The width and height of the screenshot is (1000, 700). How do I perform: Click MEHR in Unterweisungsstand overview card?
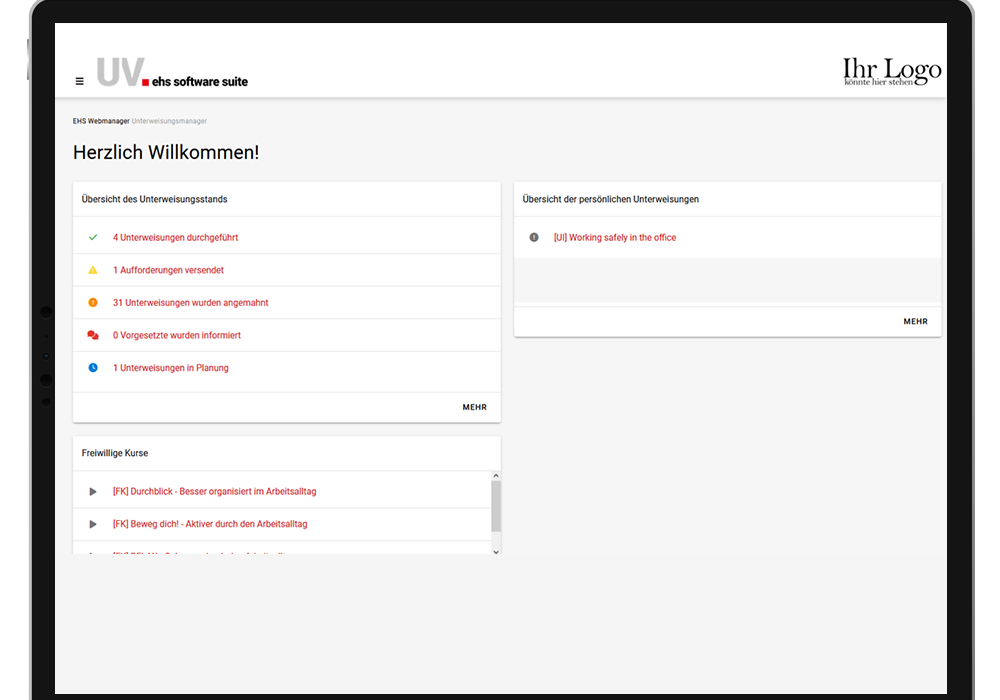click(474, 407)
